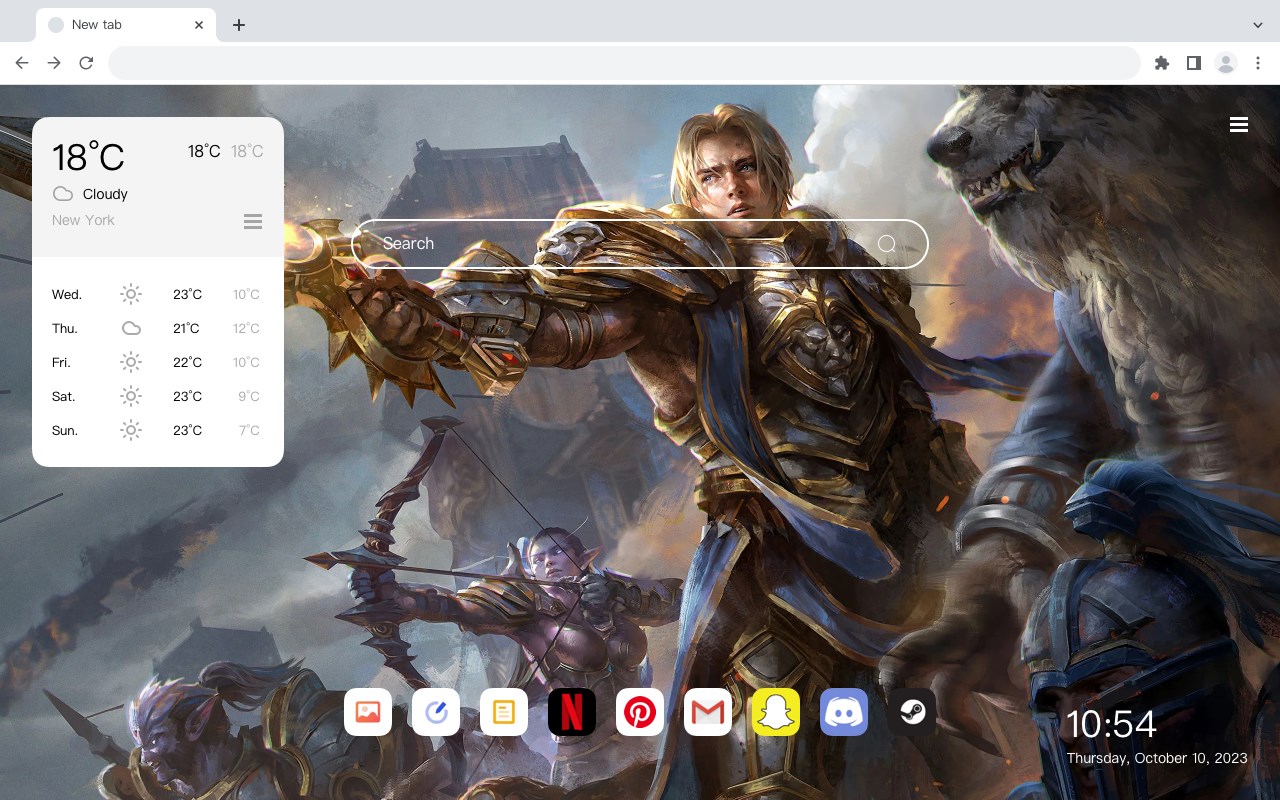1280x800 pixels.
Task: Click Sun. low temperature 7°C
Action: click(249, 430)
